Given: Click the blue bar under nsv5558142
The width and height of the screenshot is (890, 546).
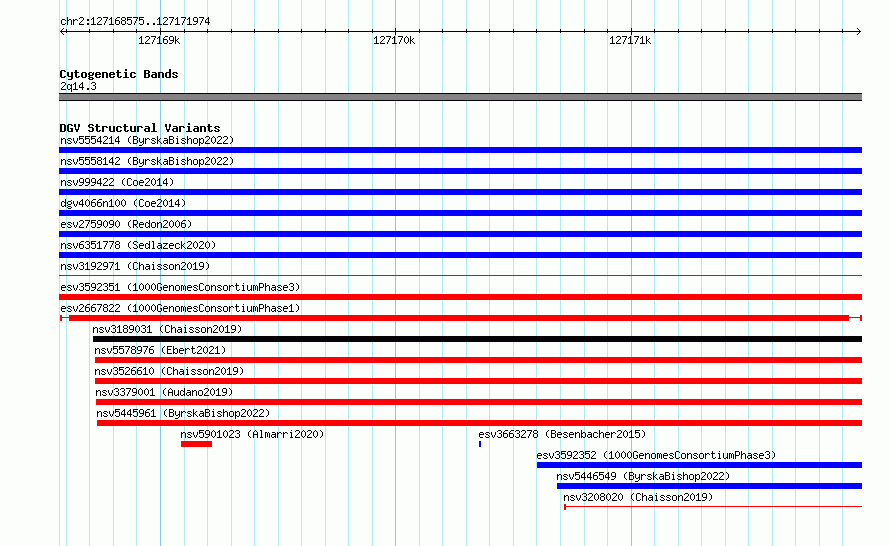Looking at the screenshot, I should 460,171.
